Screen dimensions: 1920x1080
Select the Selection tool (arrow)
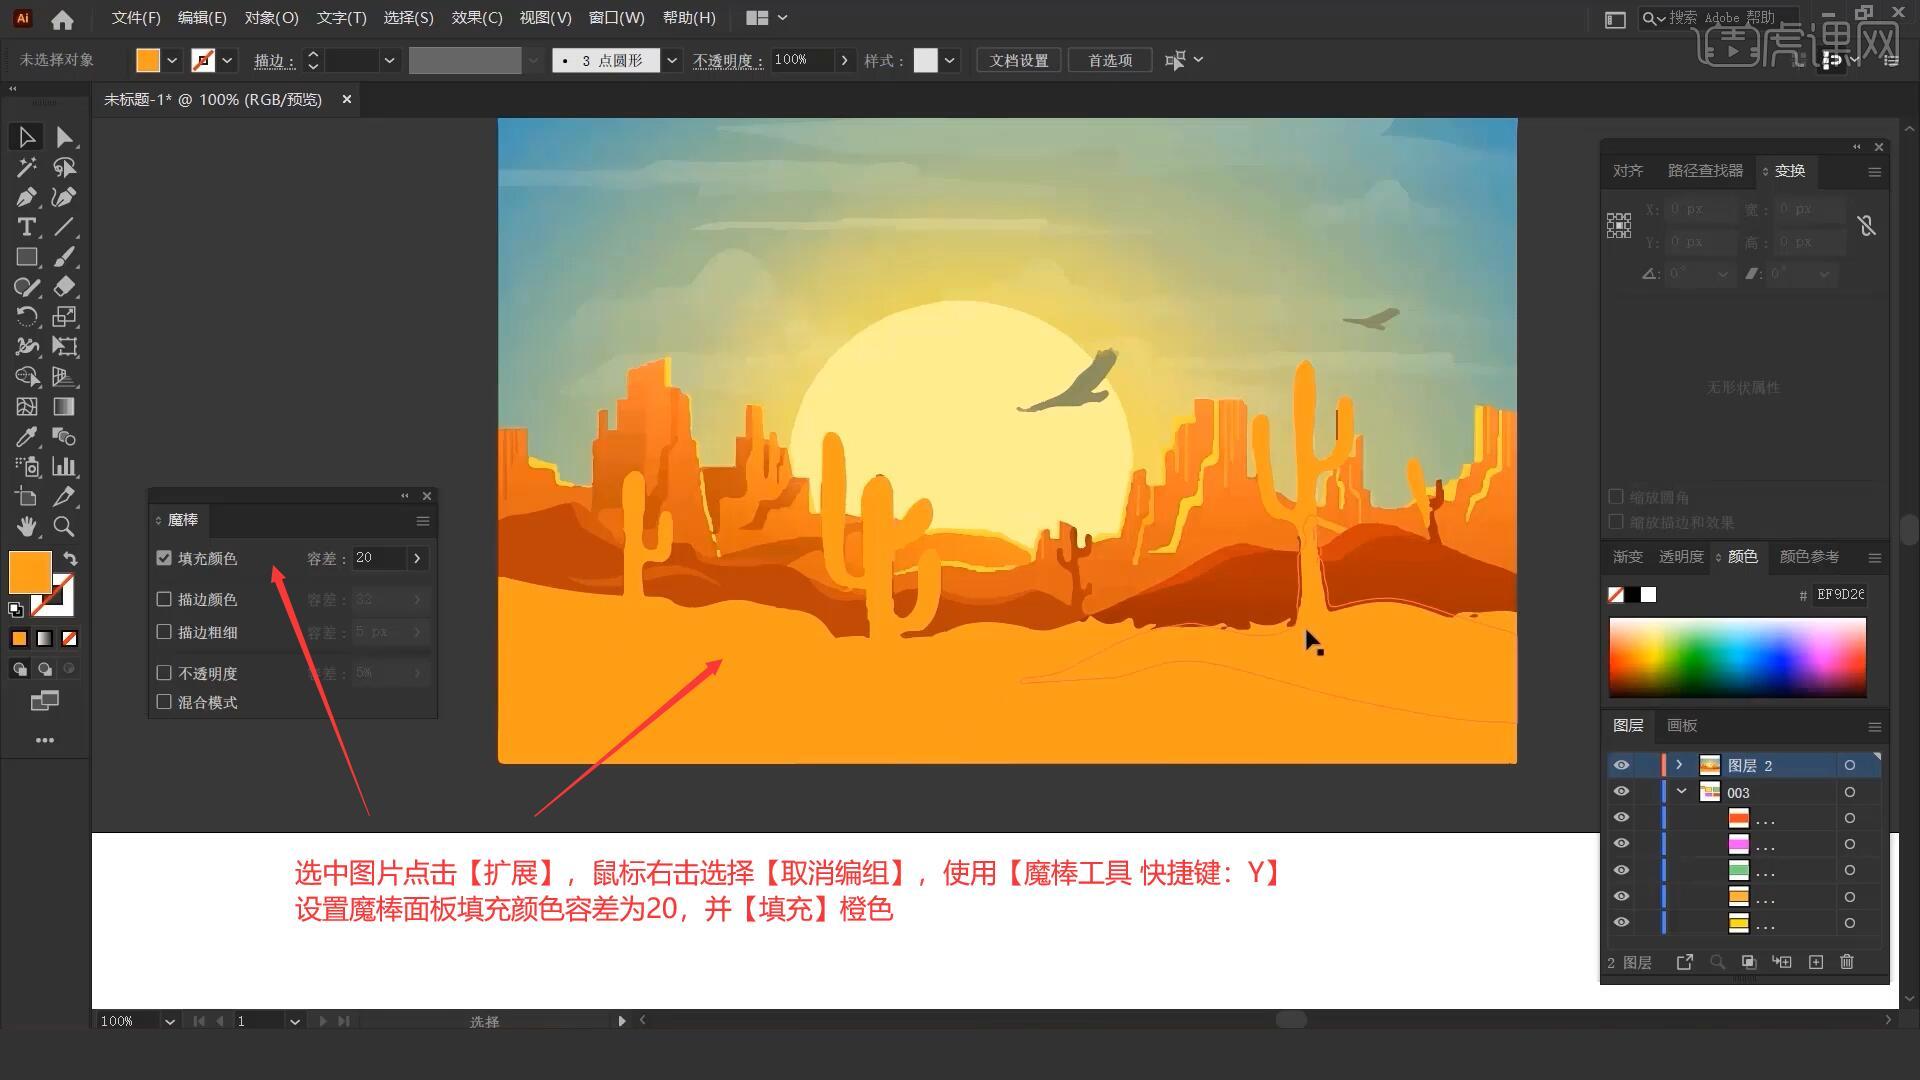(24, 136)
